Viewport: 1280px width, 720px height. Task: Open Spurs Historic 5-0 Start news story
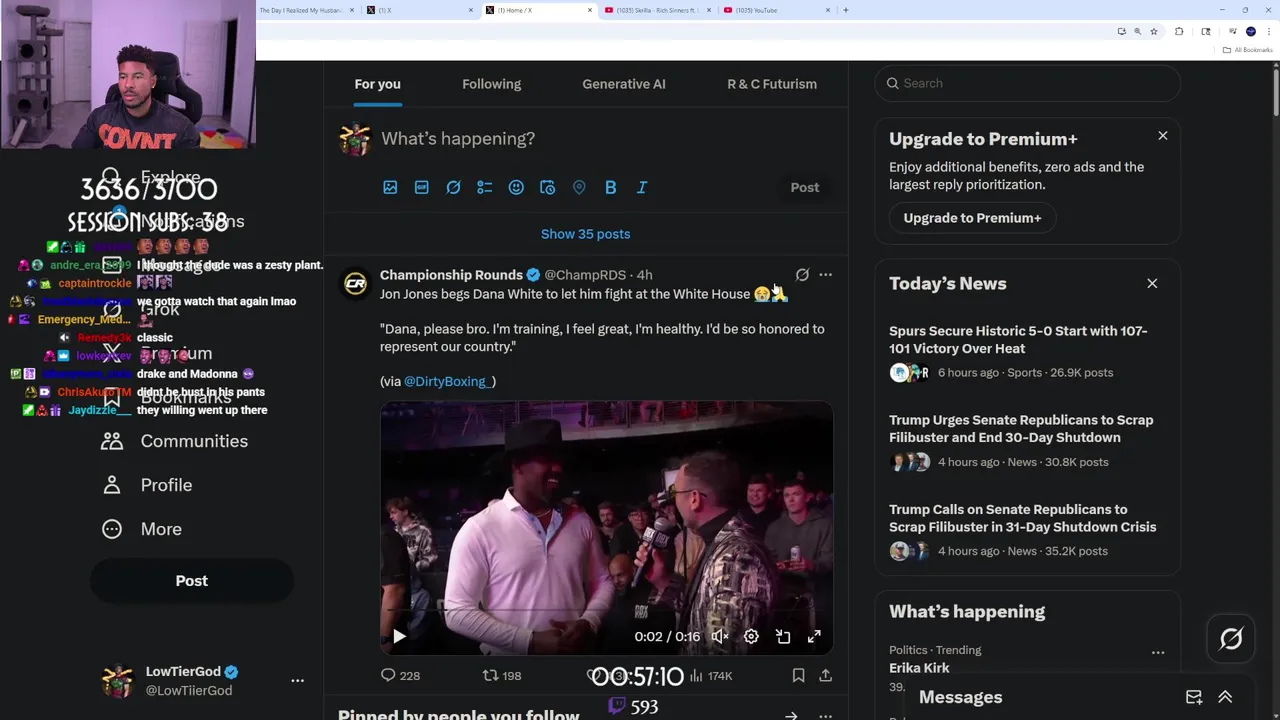pos(1027,351)
